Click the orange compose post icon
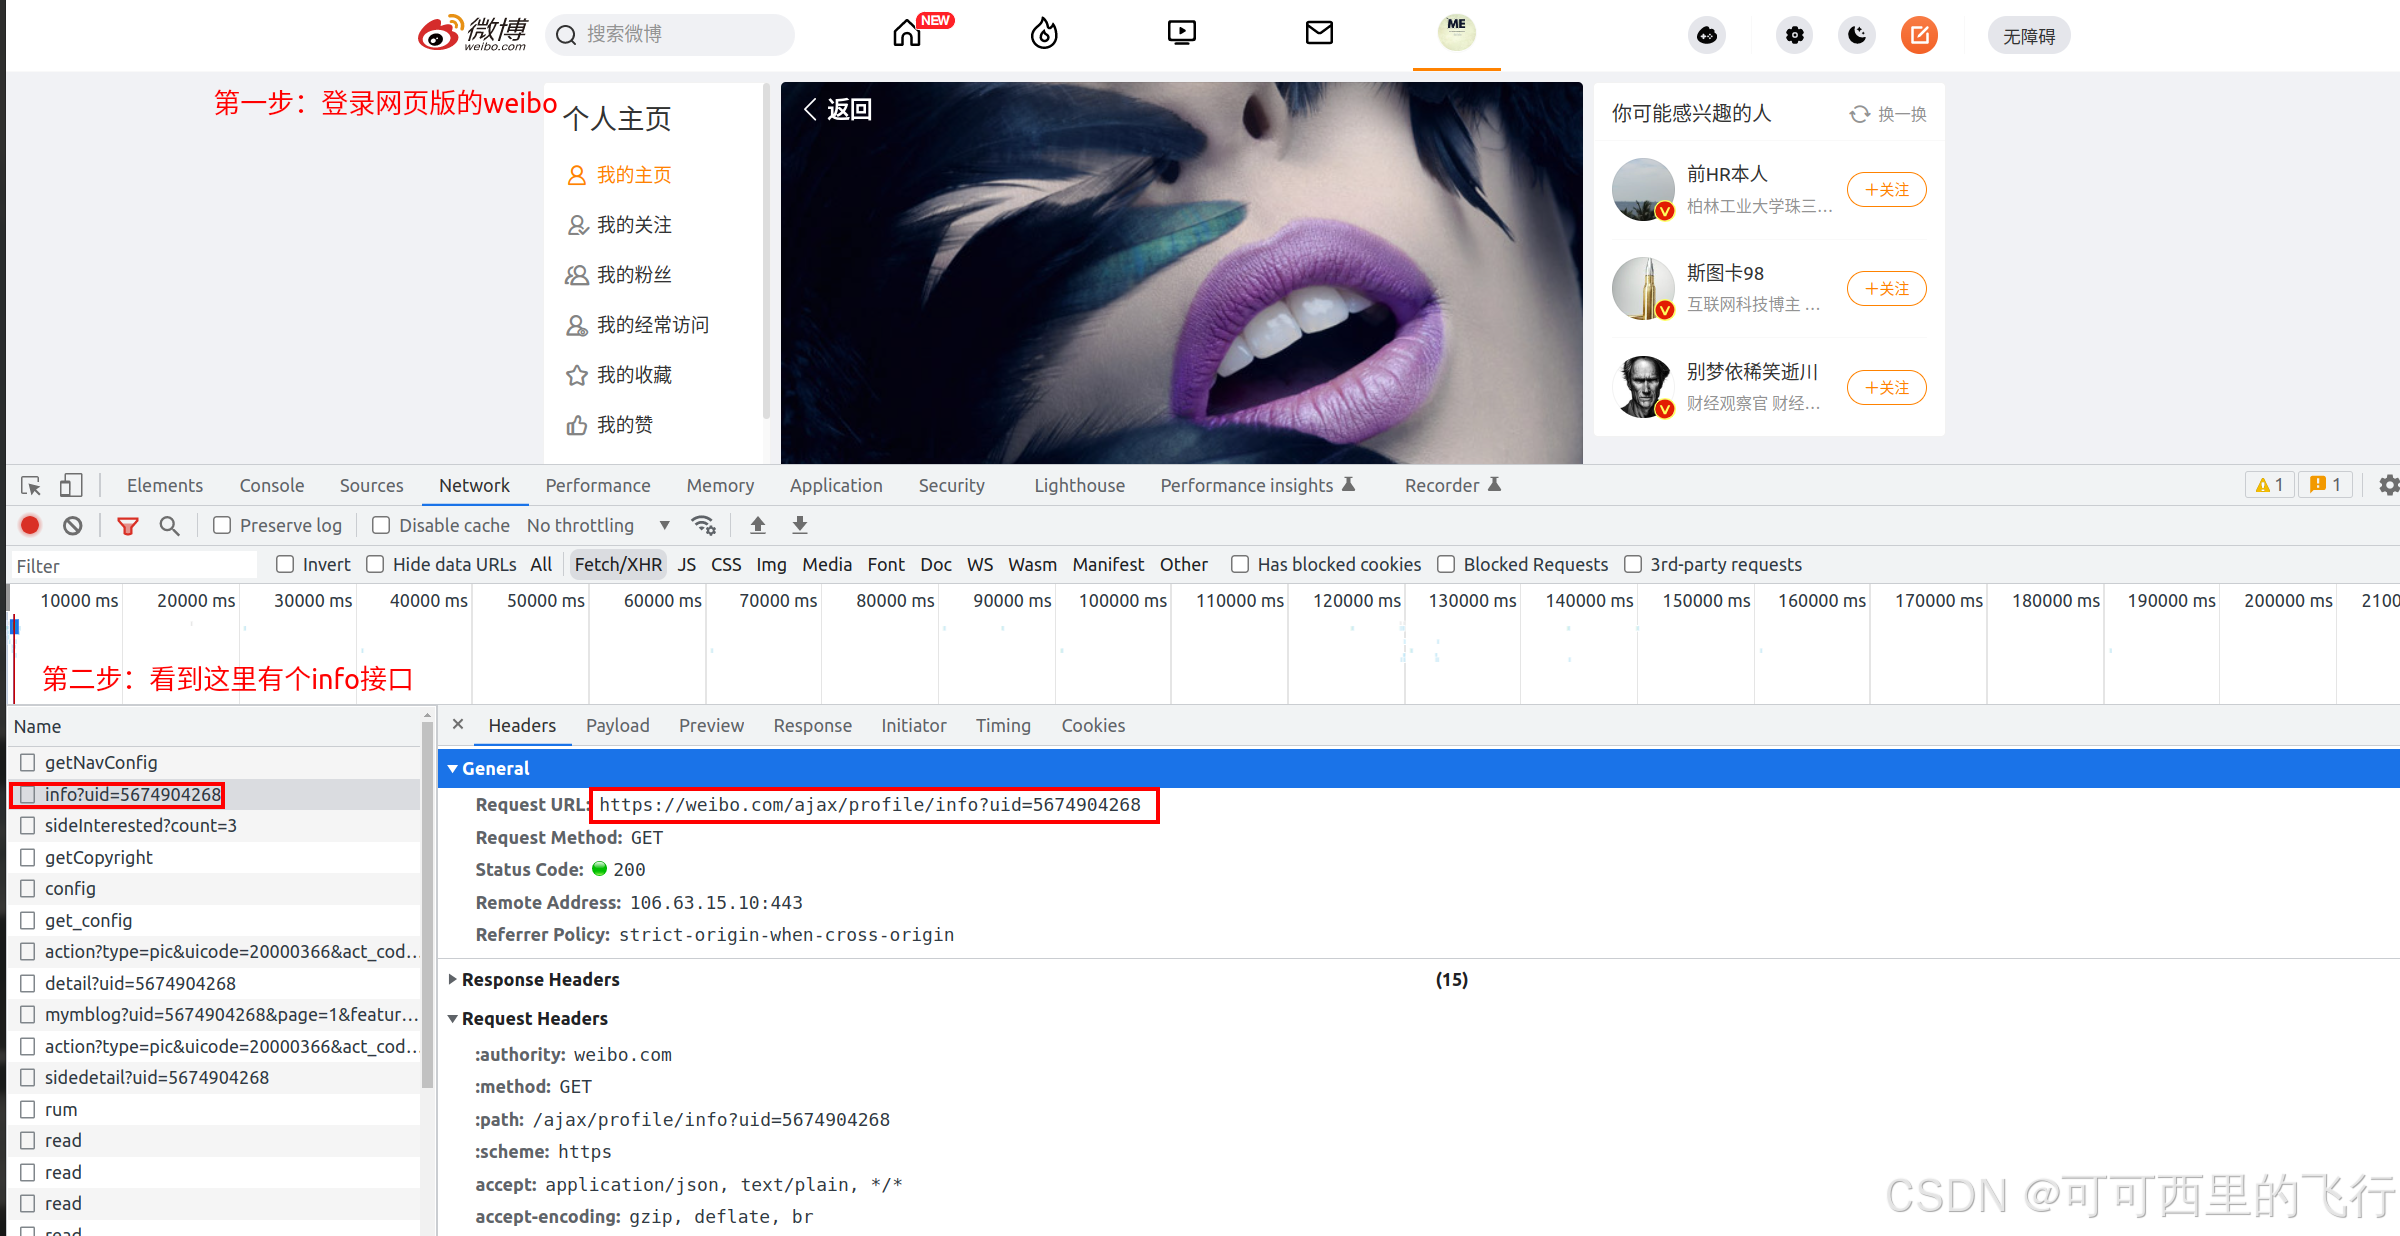Screen dimensions: 2400x1236 point(1918,36)
